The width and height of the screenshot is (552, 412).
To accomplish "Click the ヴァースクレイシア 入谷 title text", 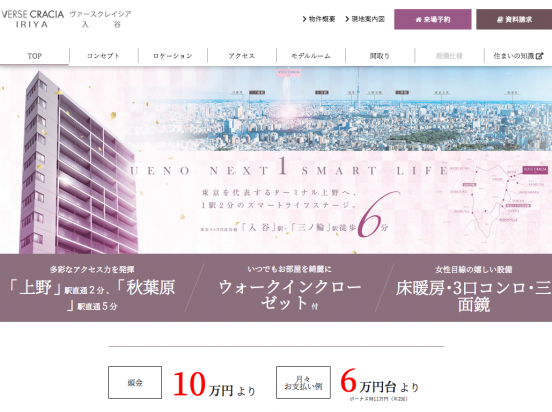I will pyautogui.click(x=101, y=19).
